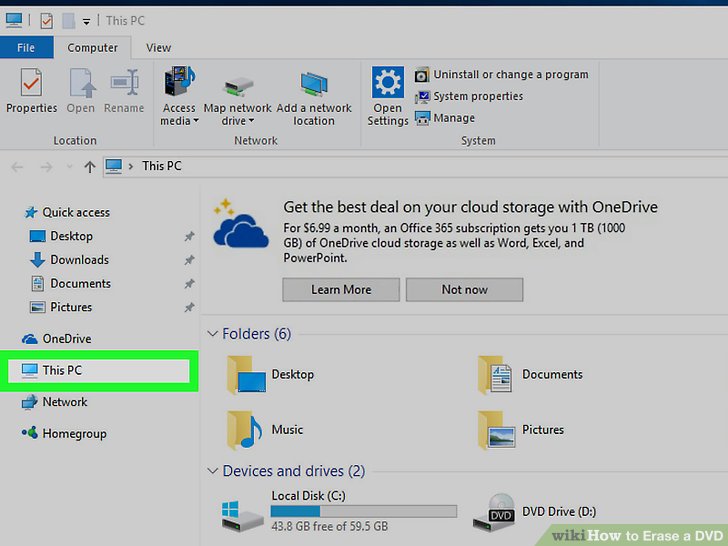This screenshot has height=546, width=728.
Task: Click Map network drive dropdown arrow
Action: [251, 121]
